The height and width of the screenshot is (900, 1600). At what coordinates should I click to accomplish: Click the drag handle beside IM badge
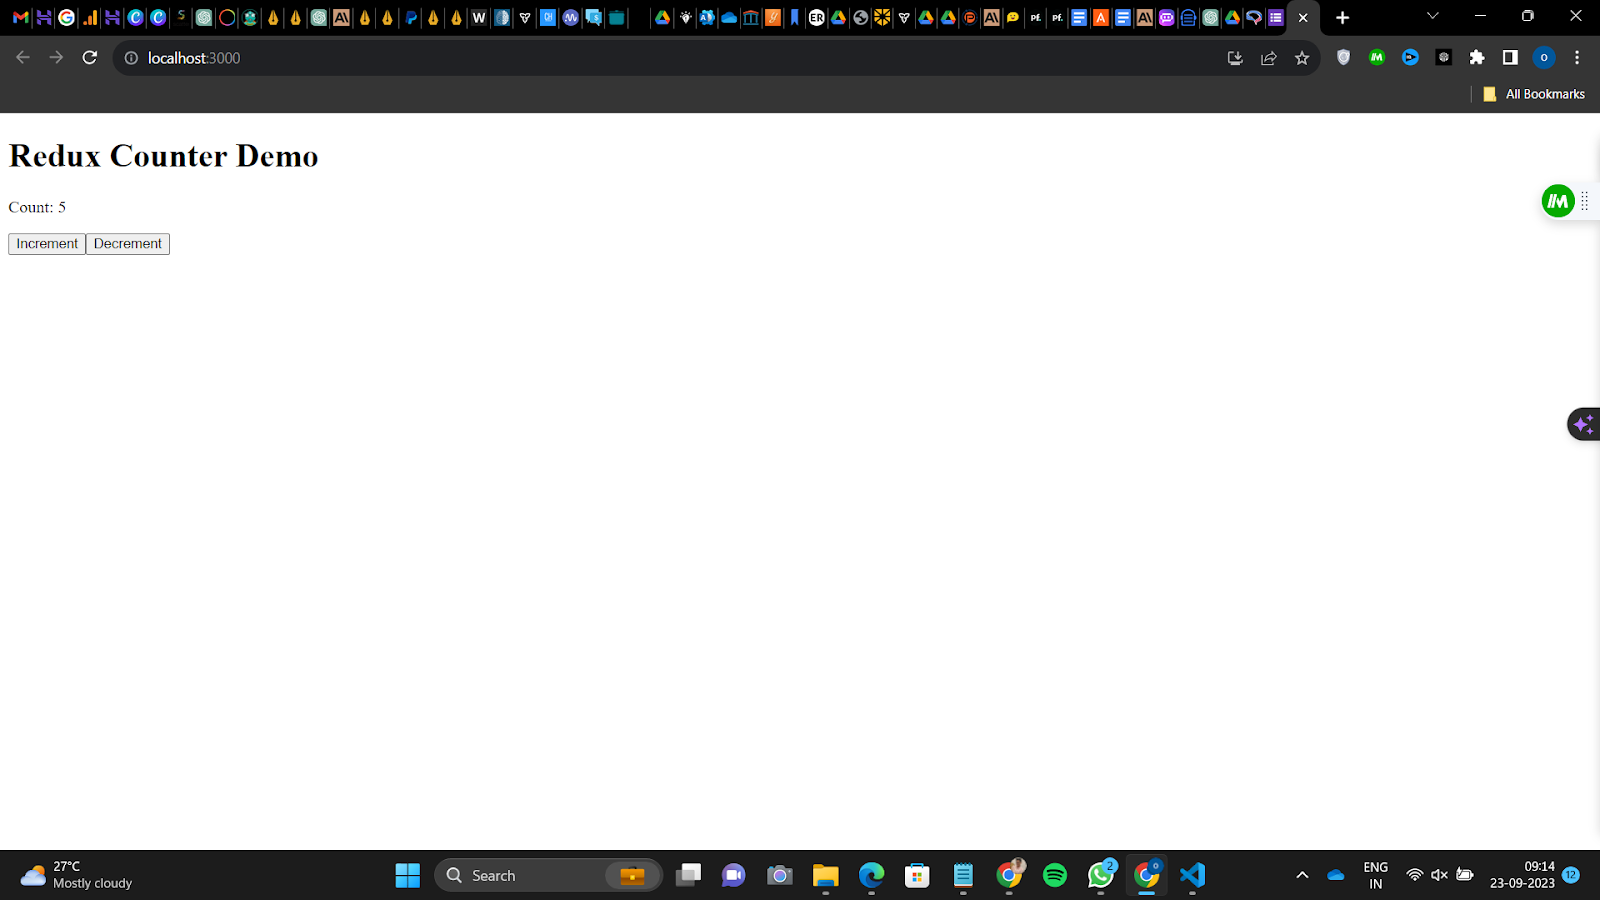pos(1585,201)
